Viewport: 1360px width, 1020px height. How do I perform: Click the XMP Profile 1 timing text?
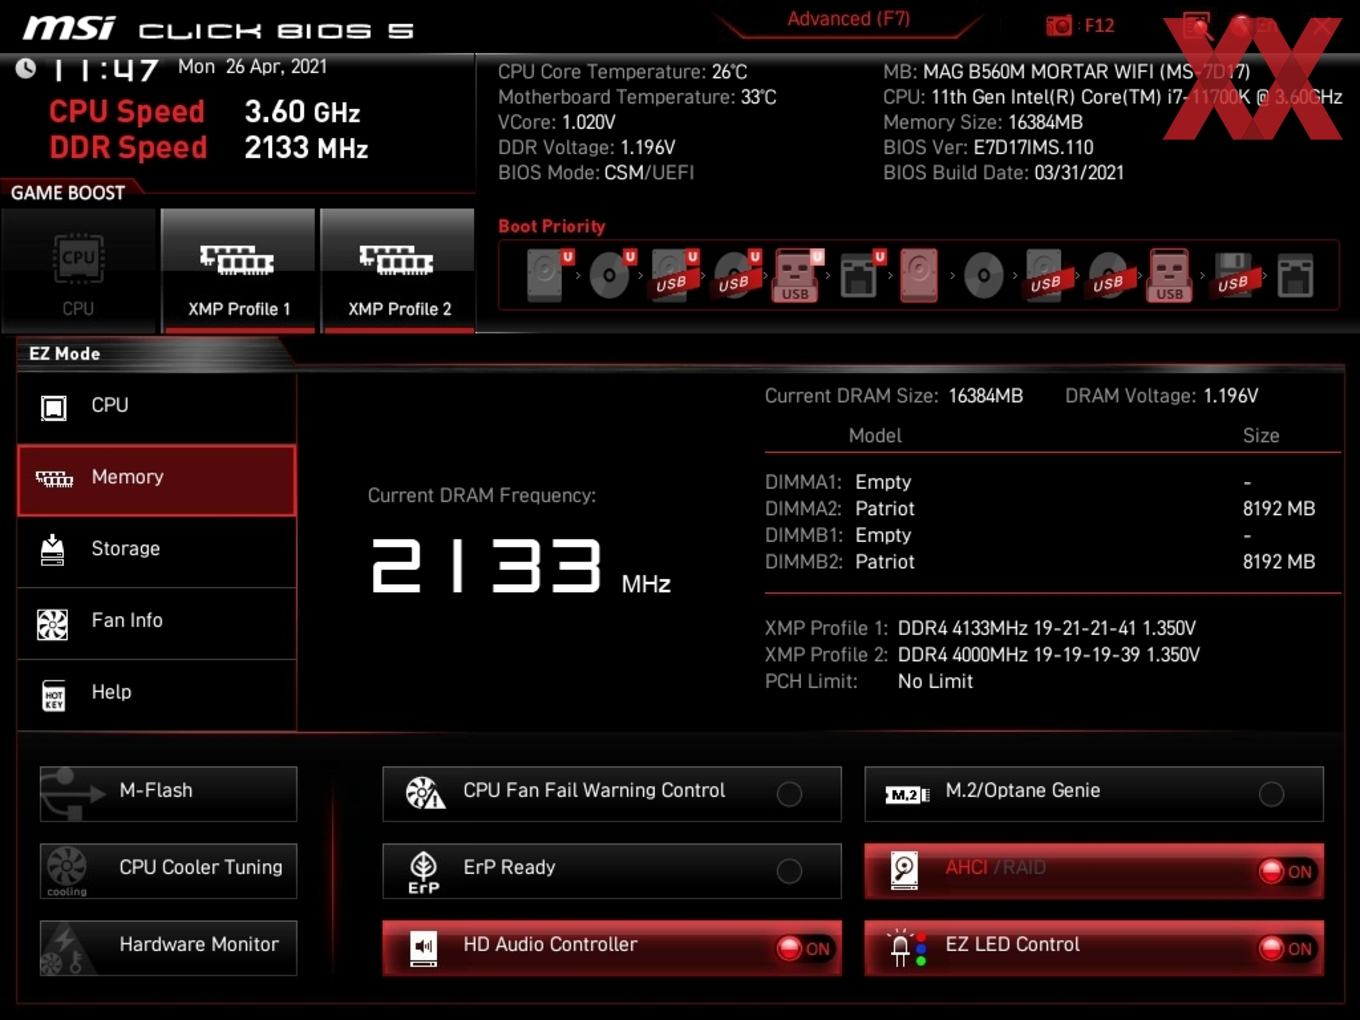point(1047,628)
